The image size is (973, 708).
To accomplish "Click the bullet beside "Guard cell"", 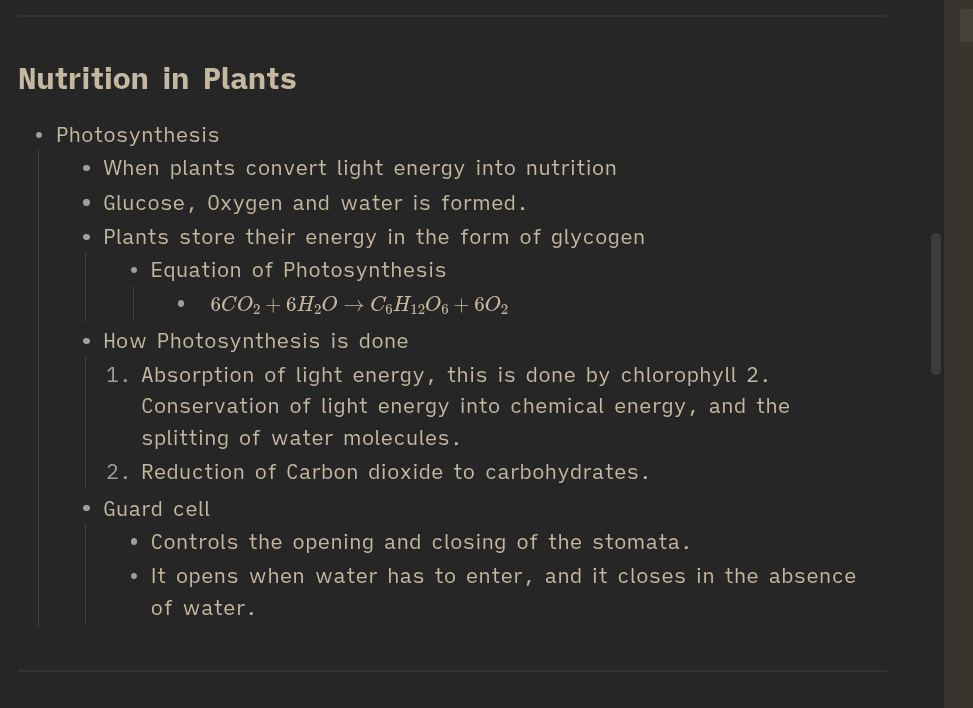I will coord(87,509).
